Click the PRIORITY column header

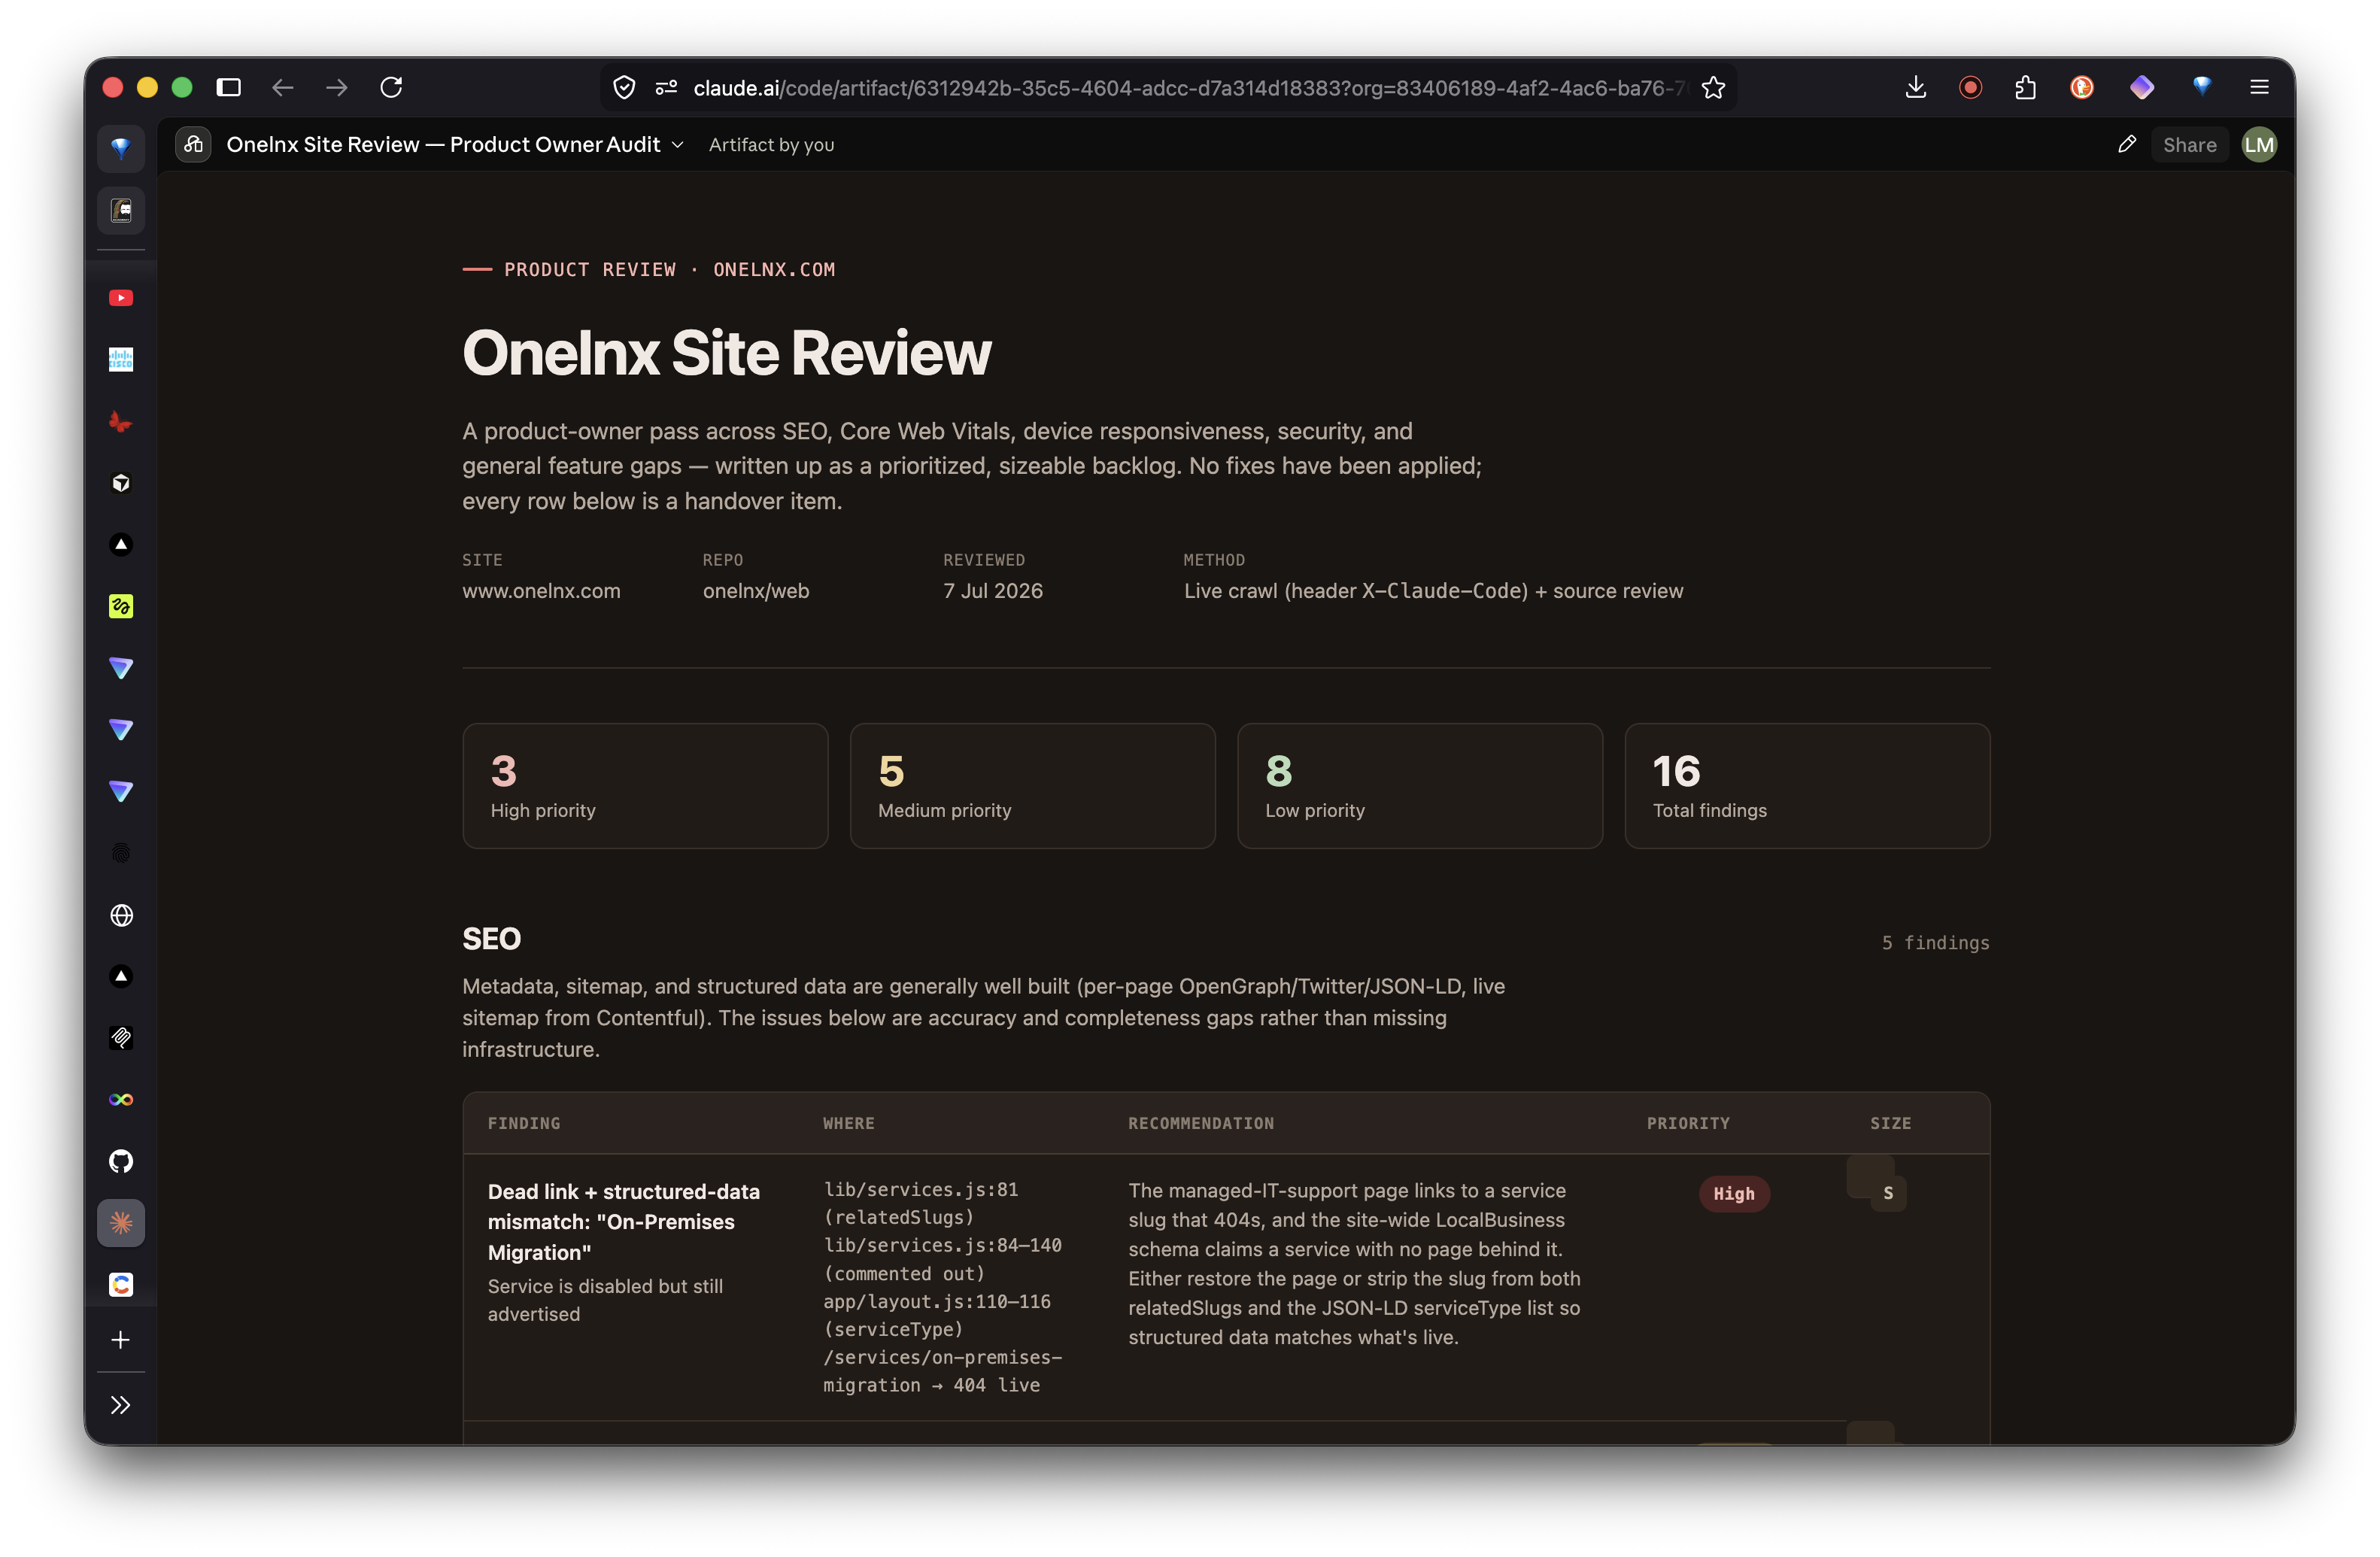1688,1123
